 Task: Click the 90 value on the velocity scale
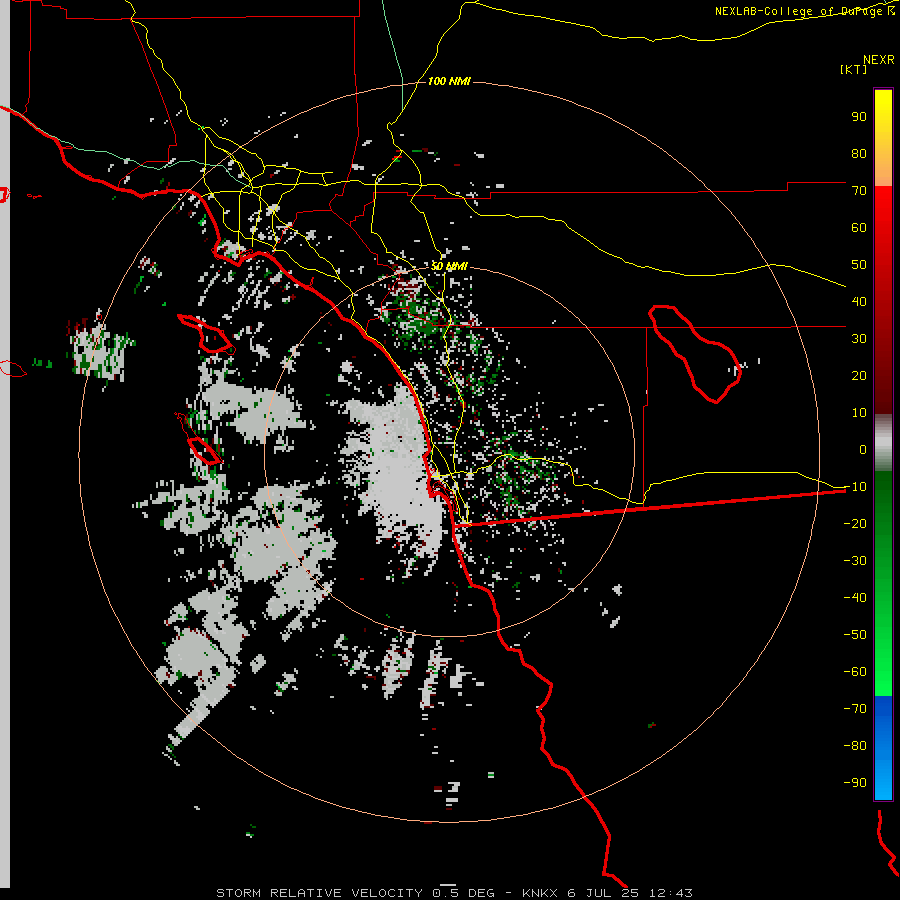tap(859, 117)
